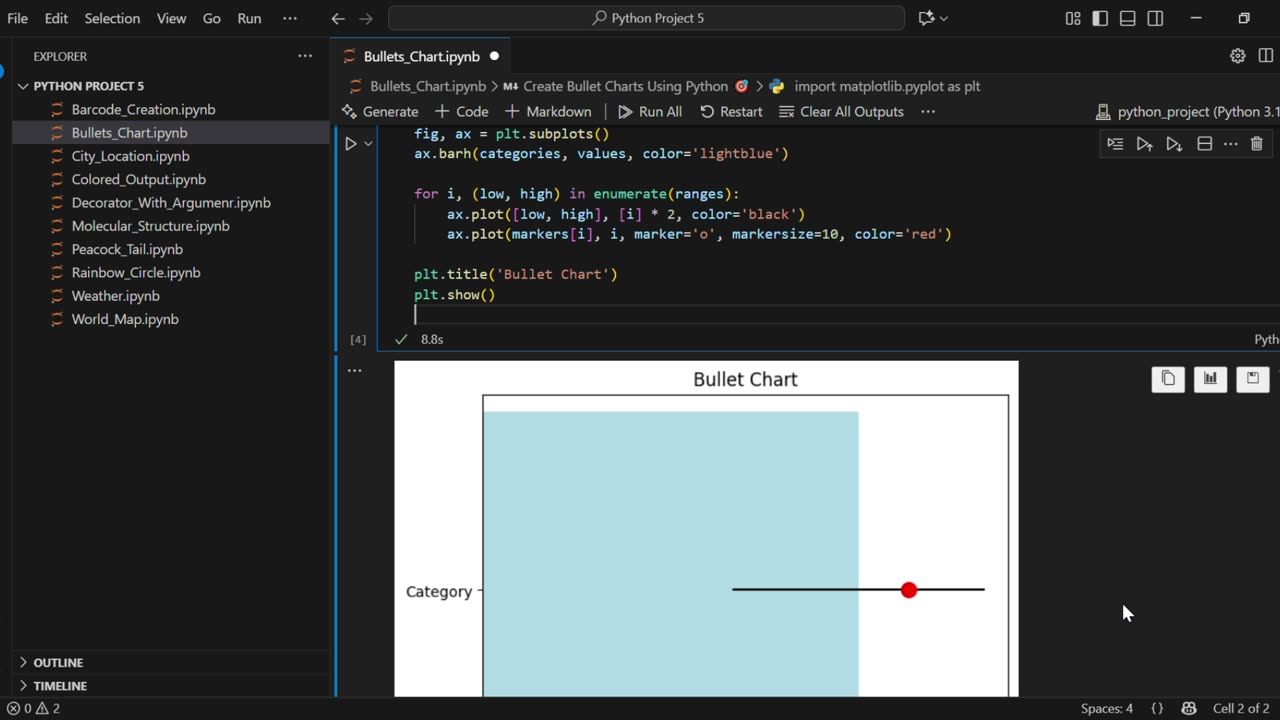Show more menus via title bar ellipsis
The width and height of the screenshot is (1280, 720).
pos(290,18)
